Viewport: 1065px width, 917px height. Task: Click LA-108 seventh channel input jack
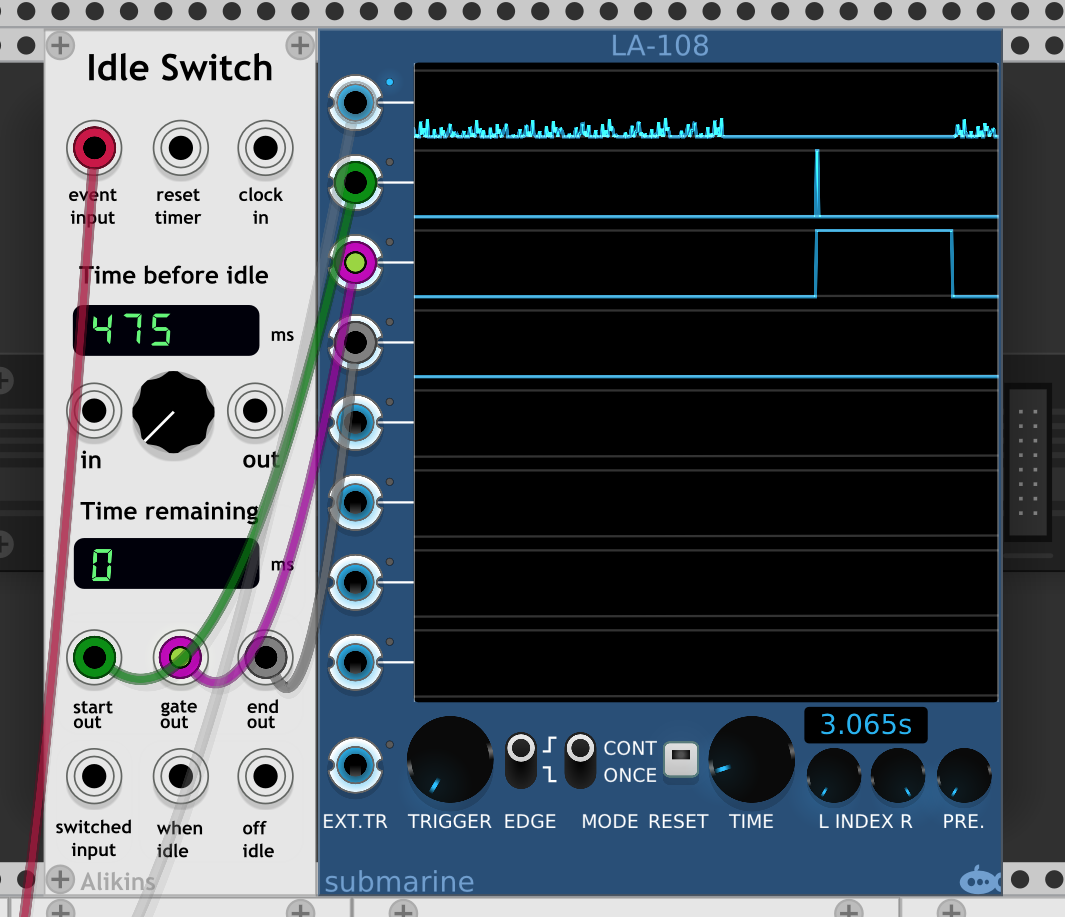click(355, 582)
